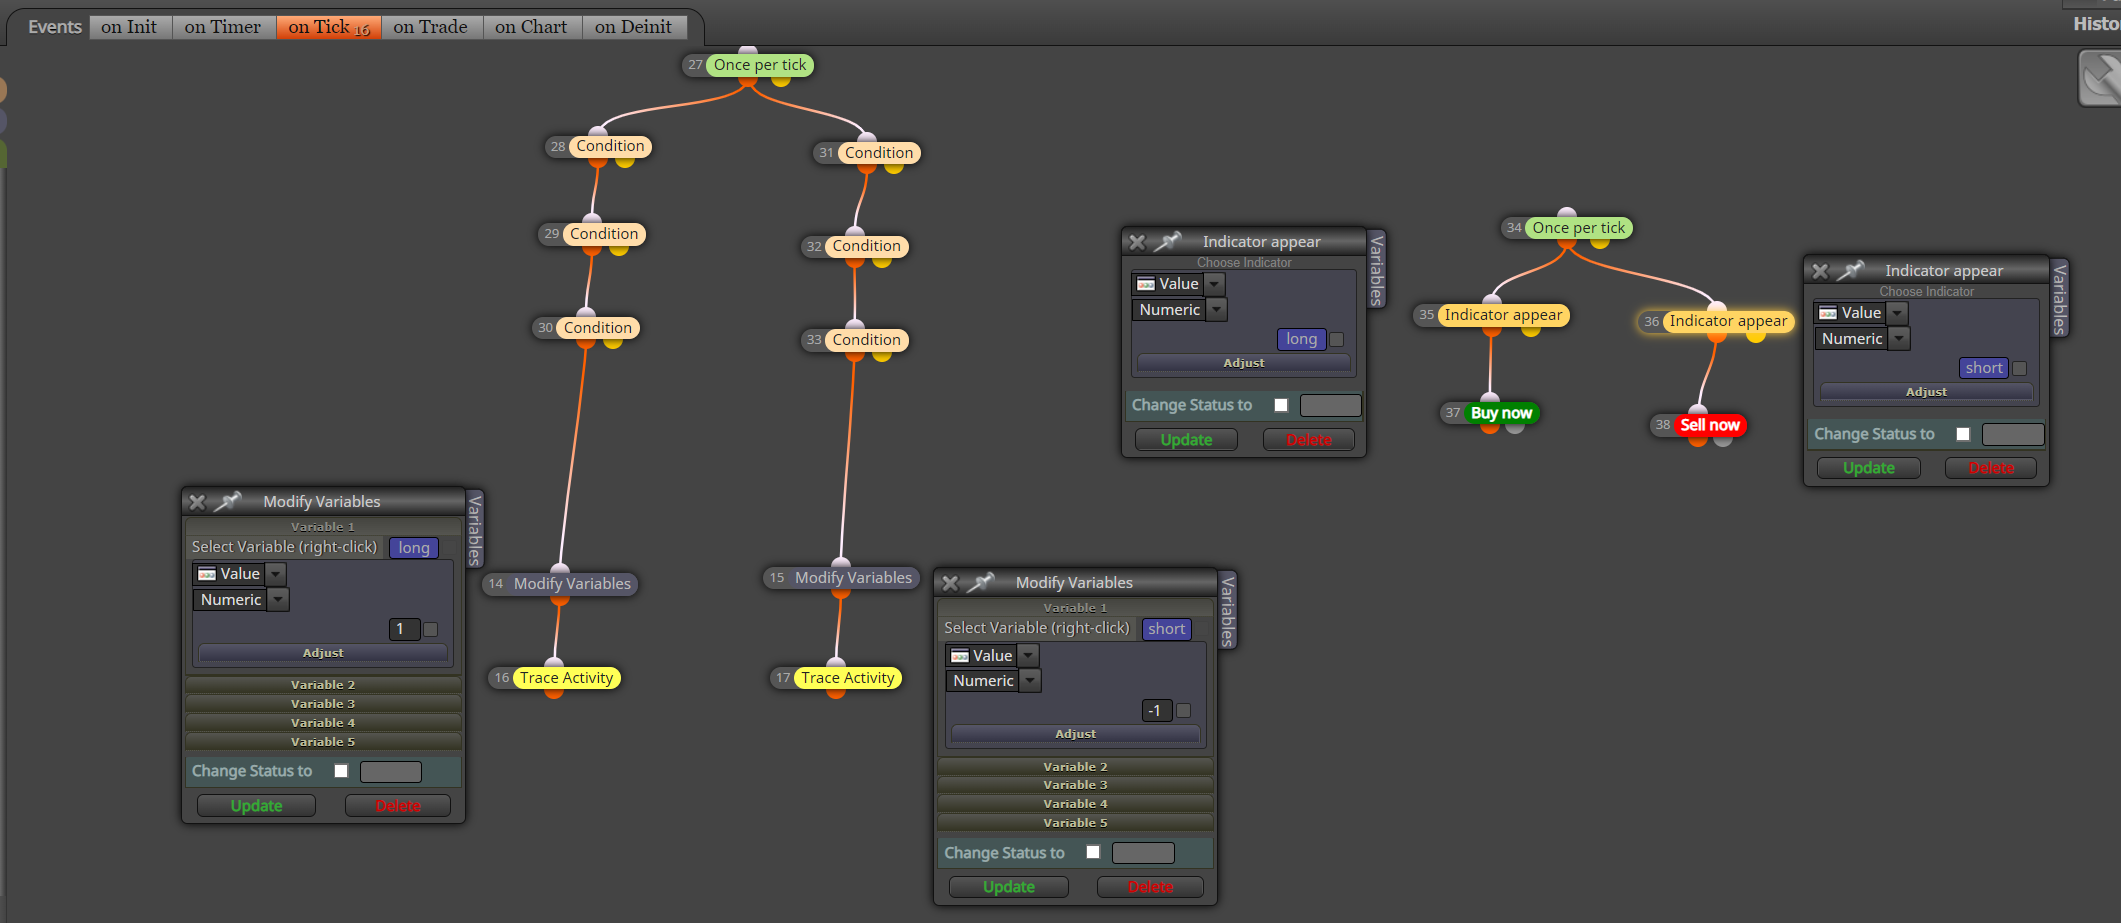
Task: Click status input field in right Indicator panel
Action: tap(2013, 434)
